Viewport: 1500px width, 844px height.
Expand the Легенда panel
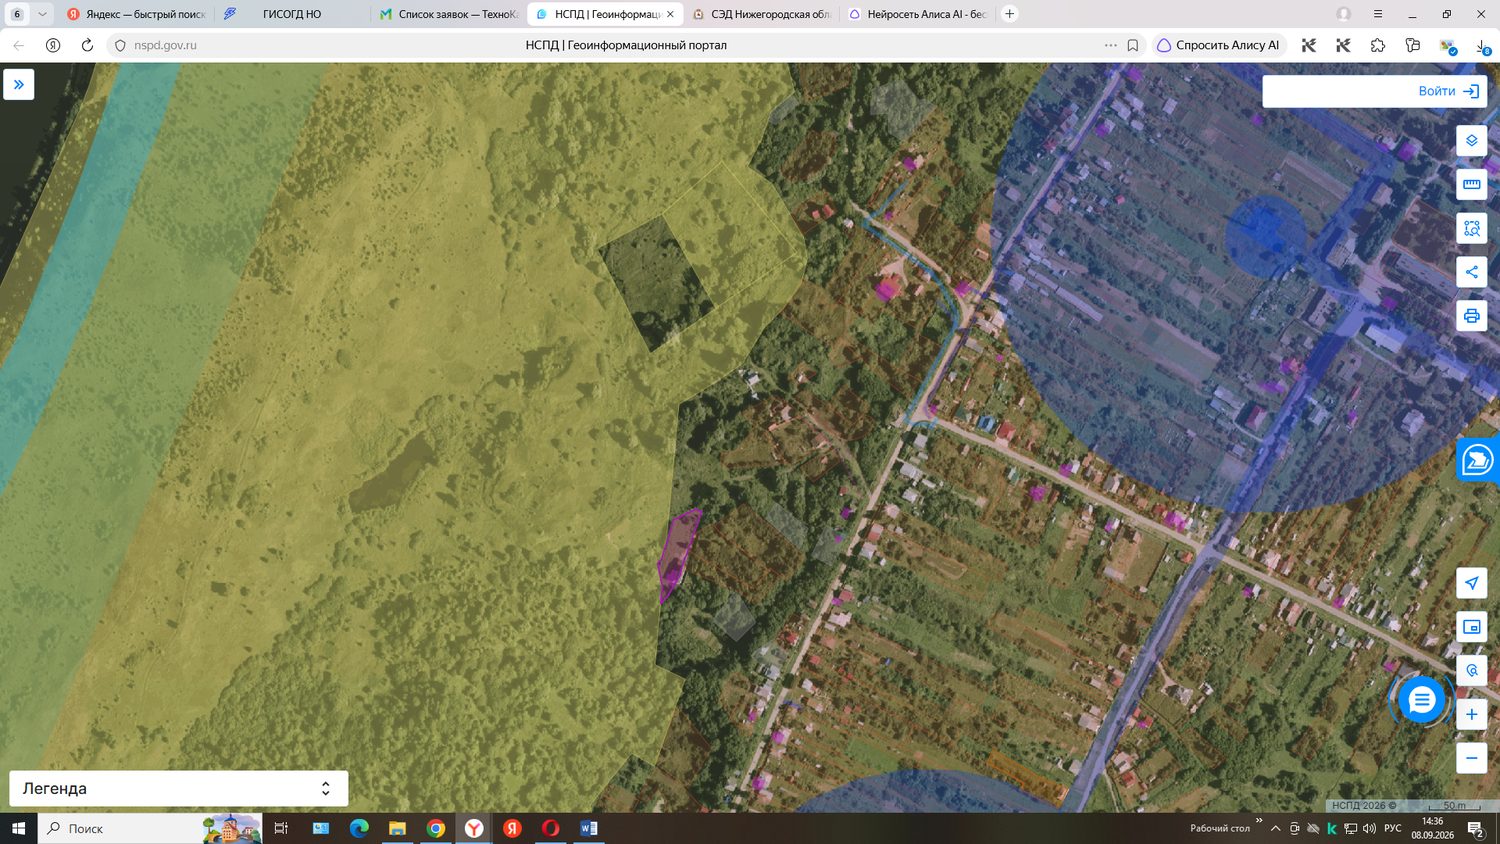coord(179,788)
